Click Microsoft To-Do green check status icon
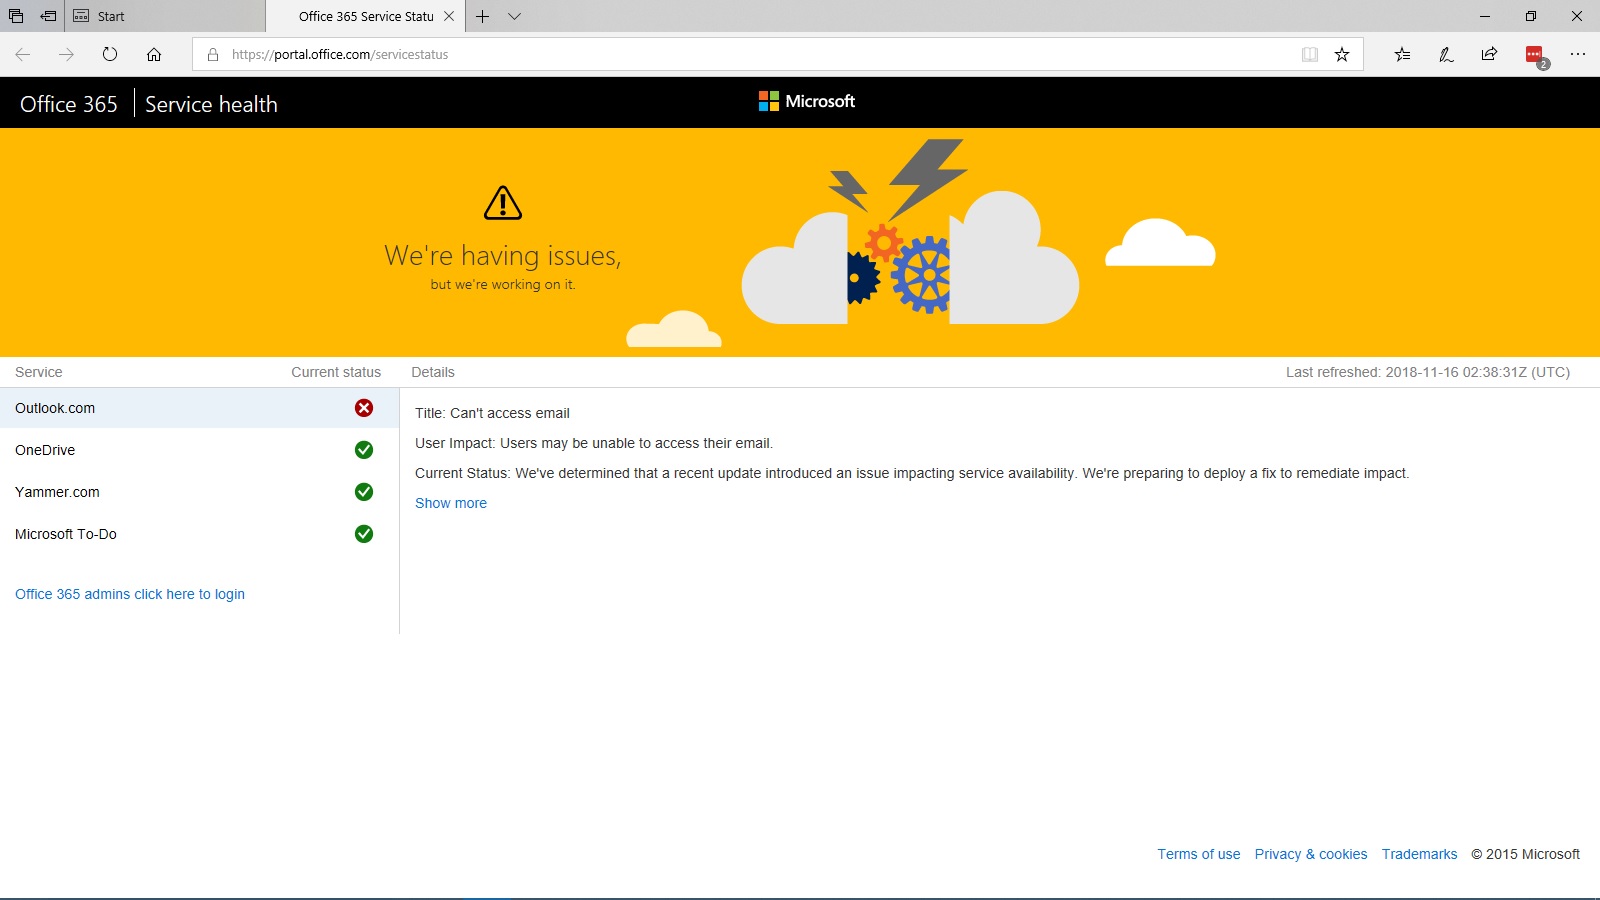Screen dimensions: 1600x900 click(364, 534)
